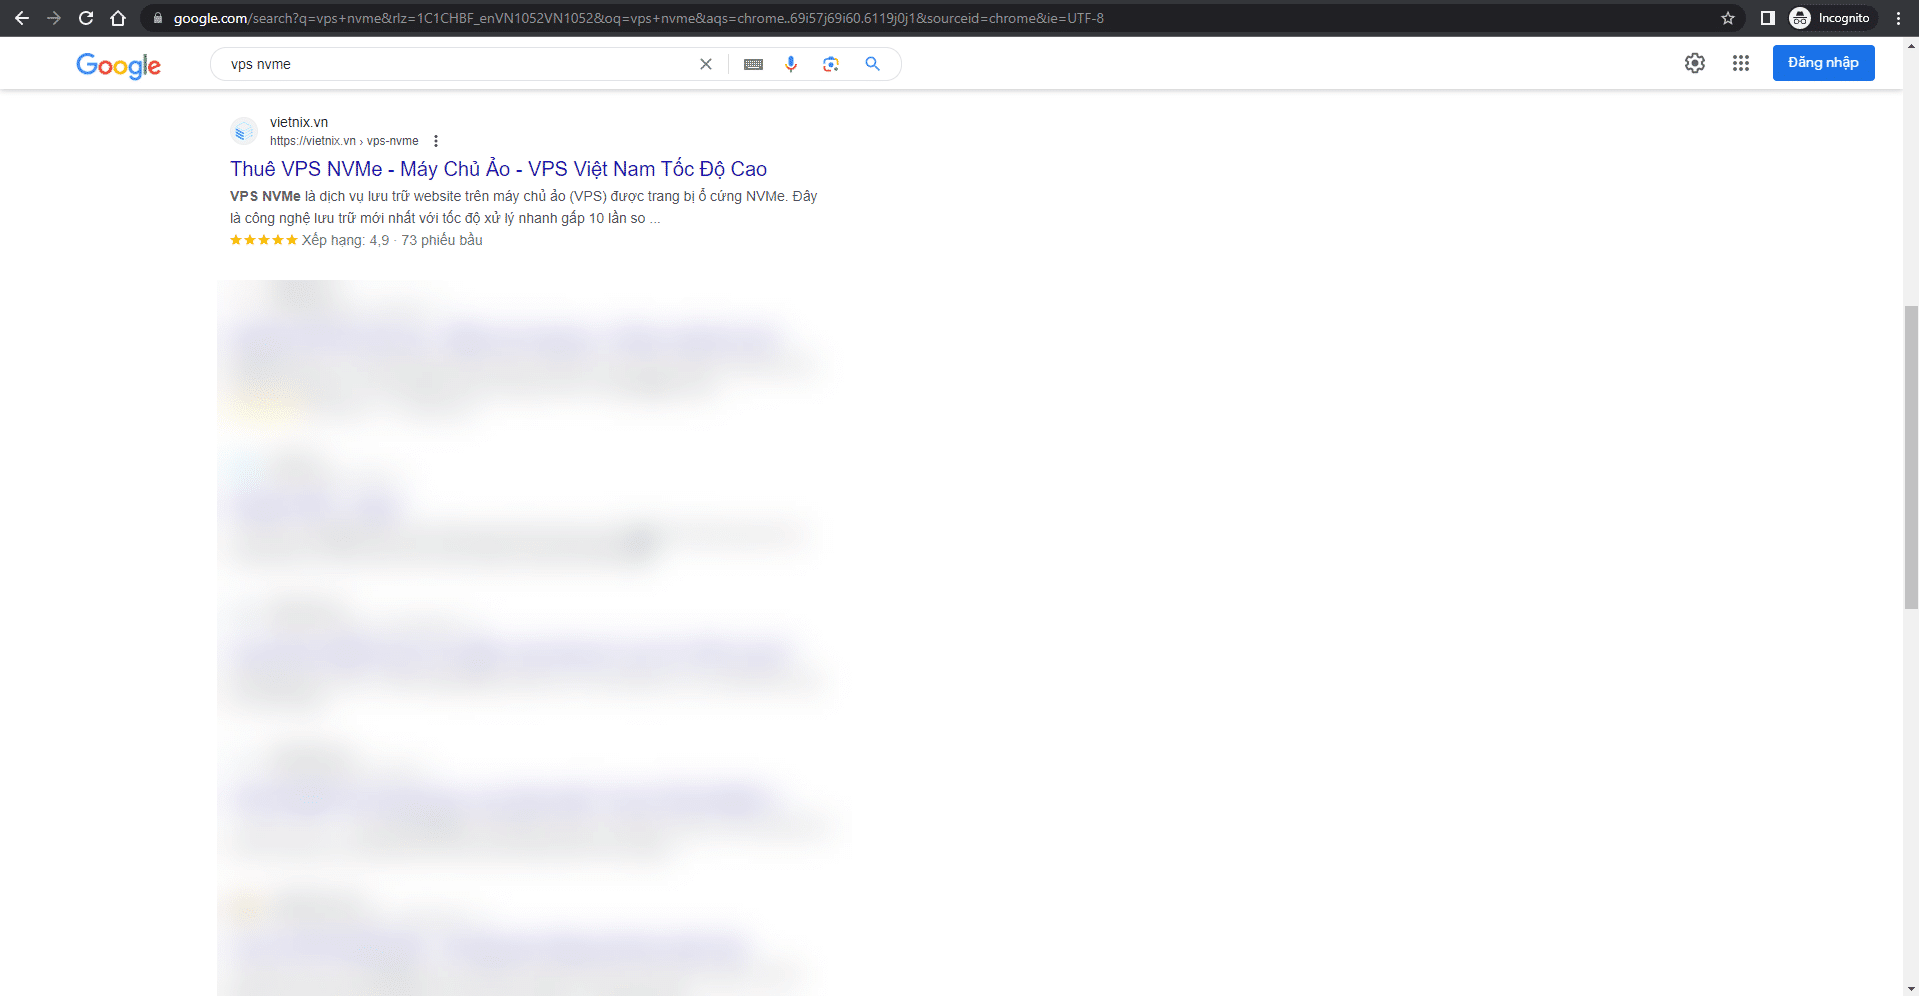The width and height of the screenshot is (1919, 996).
Task: Click scrollbar up arrow
Action: pyautogui.click(x=1911, y=45)
